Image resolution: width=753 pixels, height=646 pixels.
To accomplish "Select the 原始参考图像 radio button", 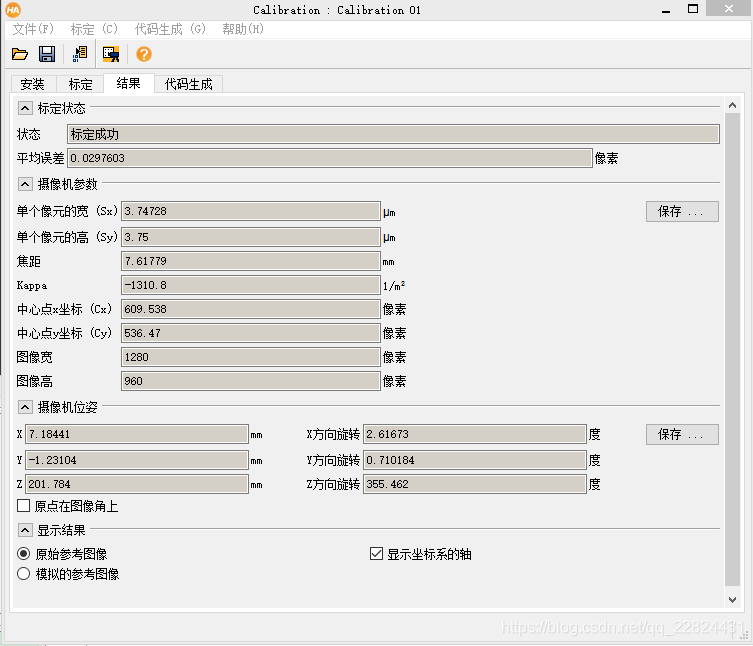I will point(24,554).
